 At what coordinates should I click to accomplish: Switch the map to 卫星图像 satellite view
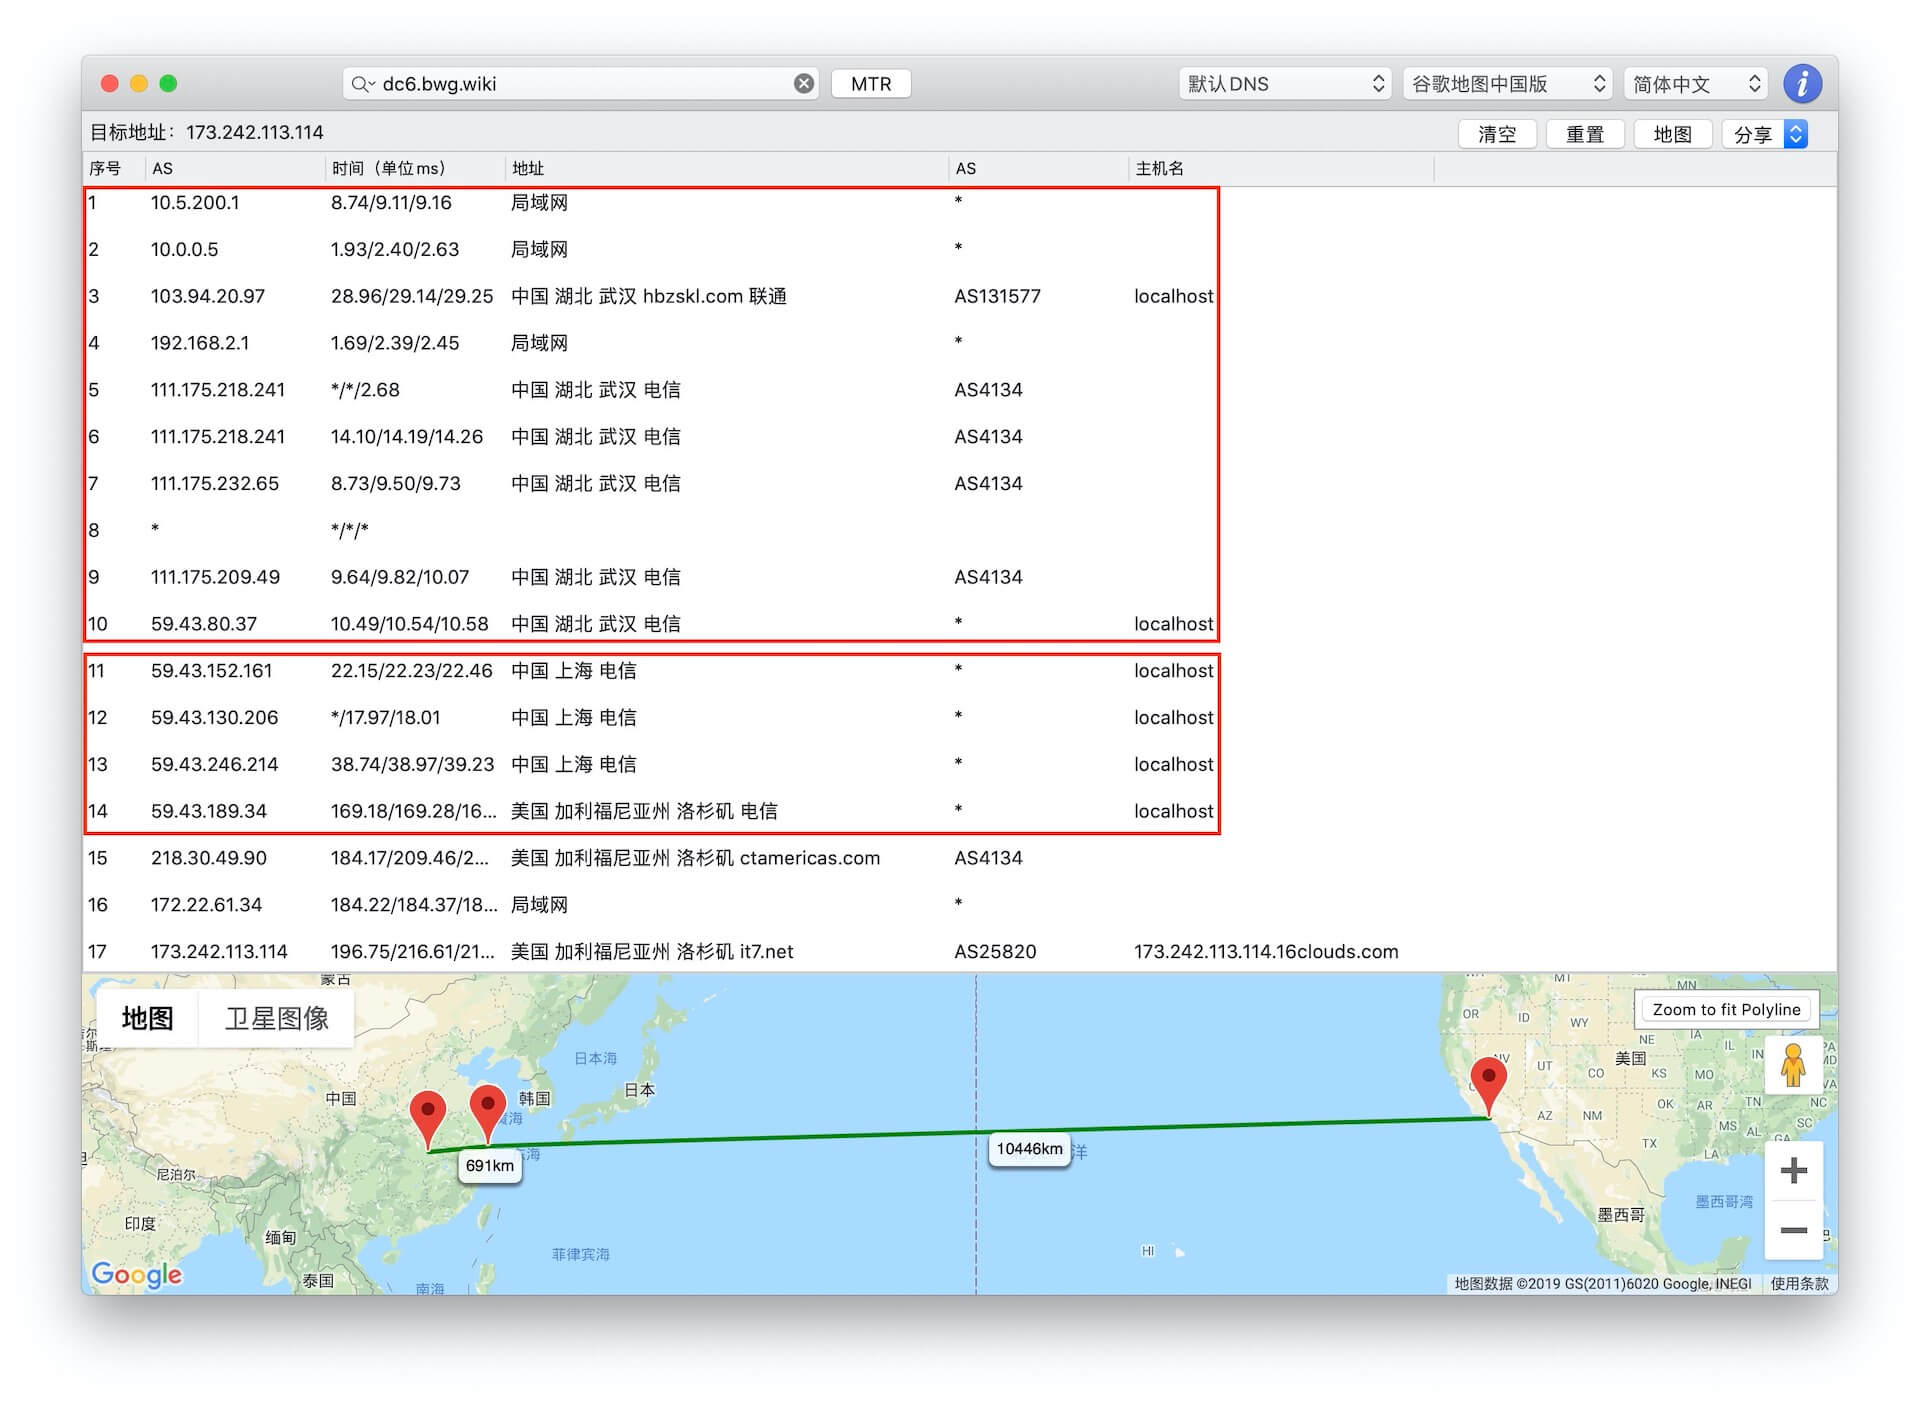pos(276,1018)
